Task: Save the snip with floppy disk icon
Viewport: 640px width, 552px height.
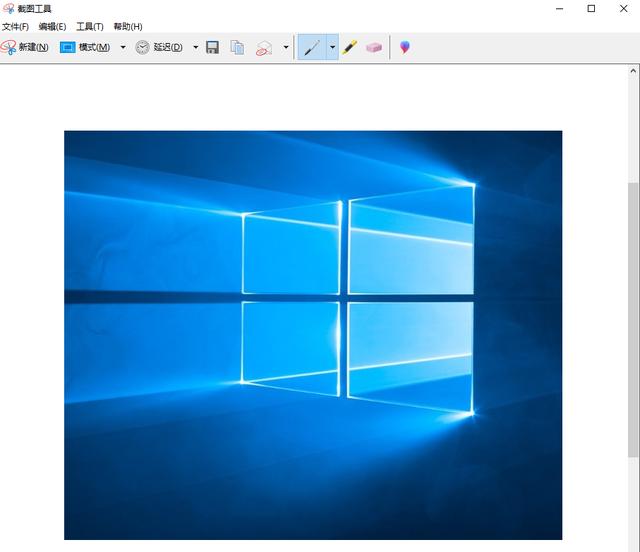Action: 212,47
